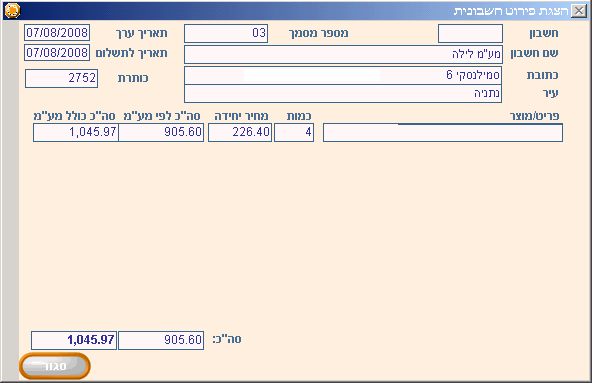
Task: Click the עיר field with נתניה
Action: [x=343, y=93]
